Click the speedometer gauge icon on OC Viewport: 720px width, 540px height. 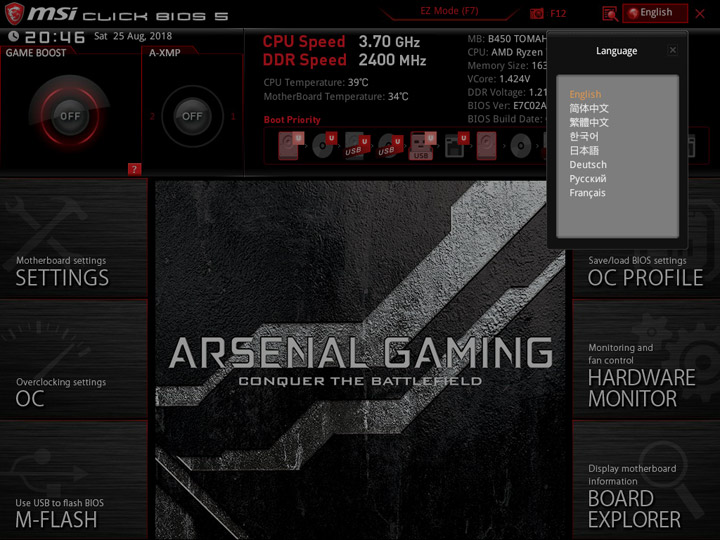46,349
